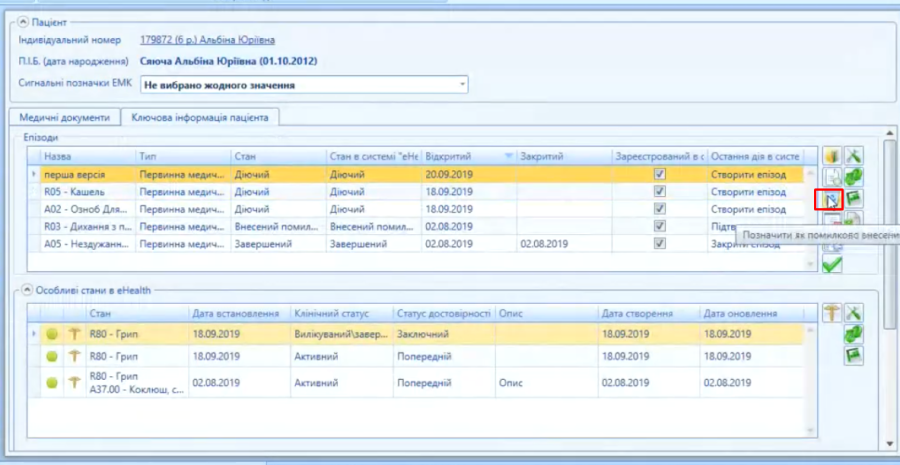Sort episodes by the Назва column header

(87, 156)
